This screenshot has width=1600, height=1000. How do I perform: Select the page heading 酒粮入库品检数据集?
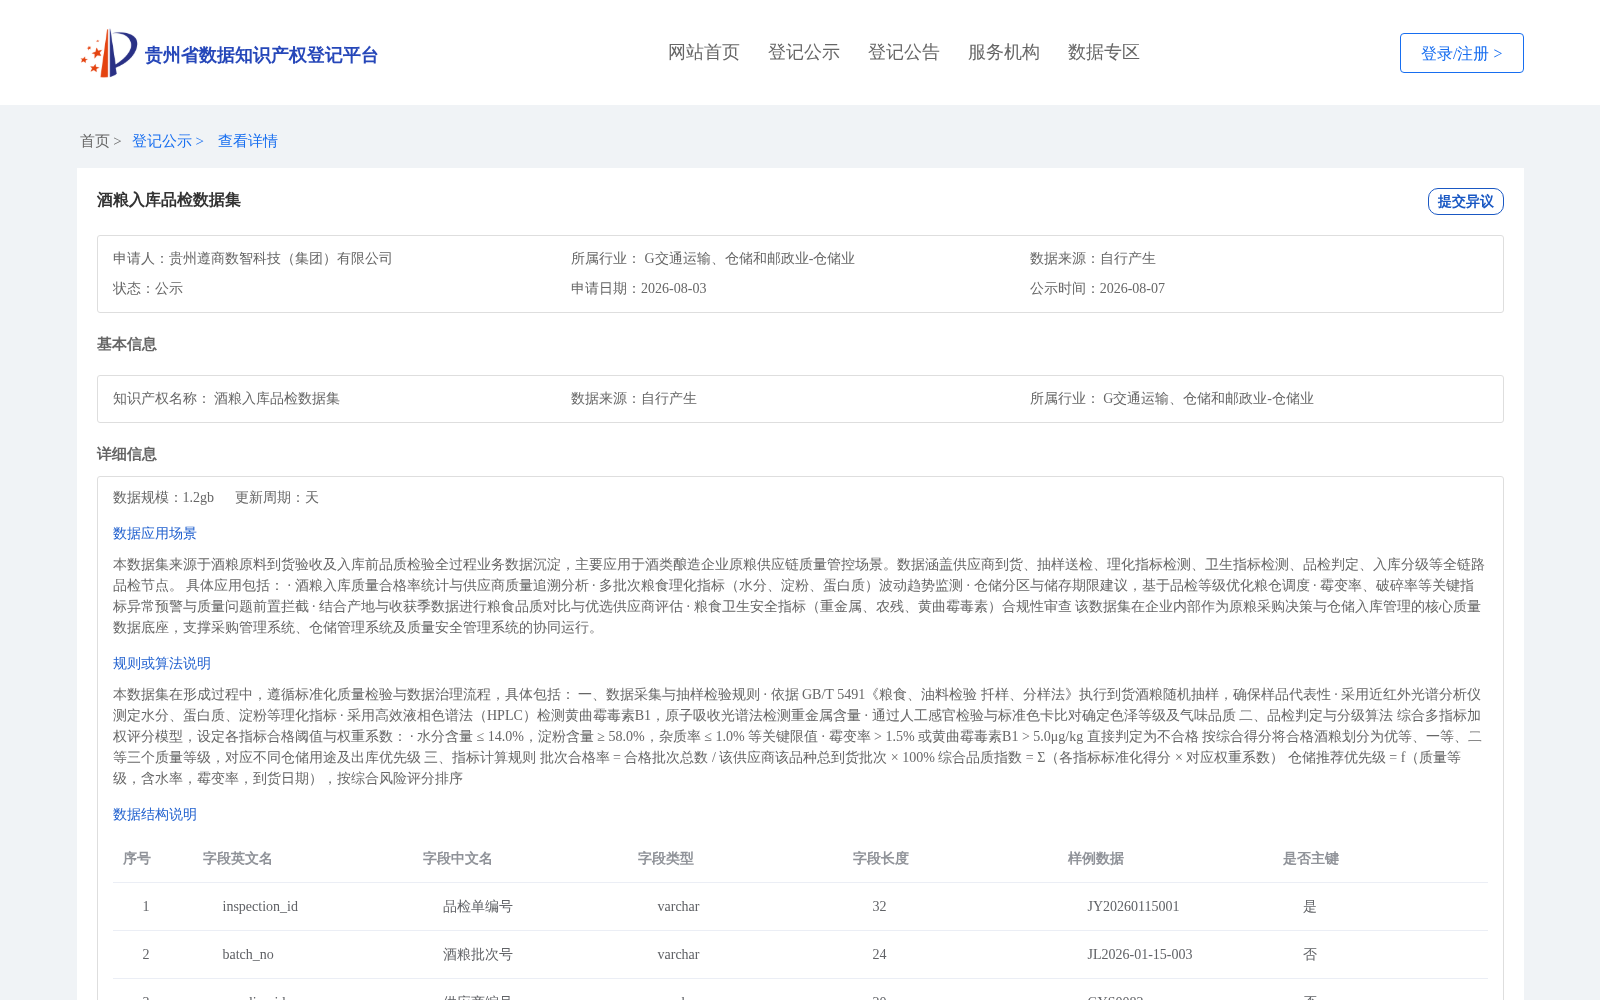pos(169,200)
